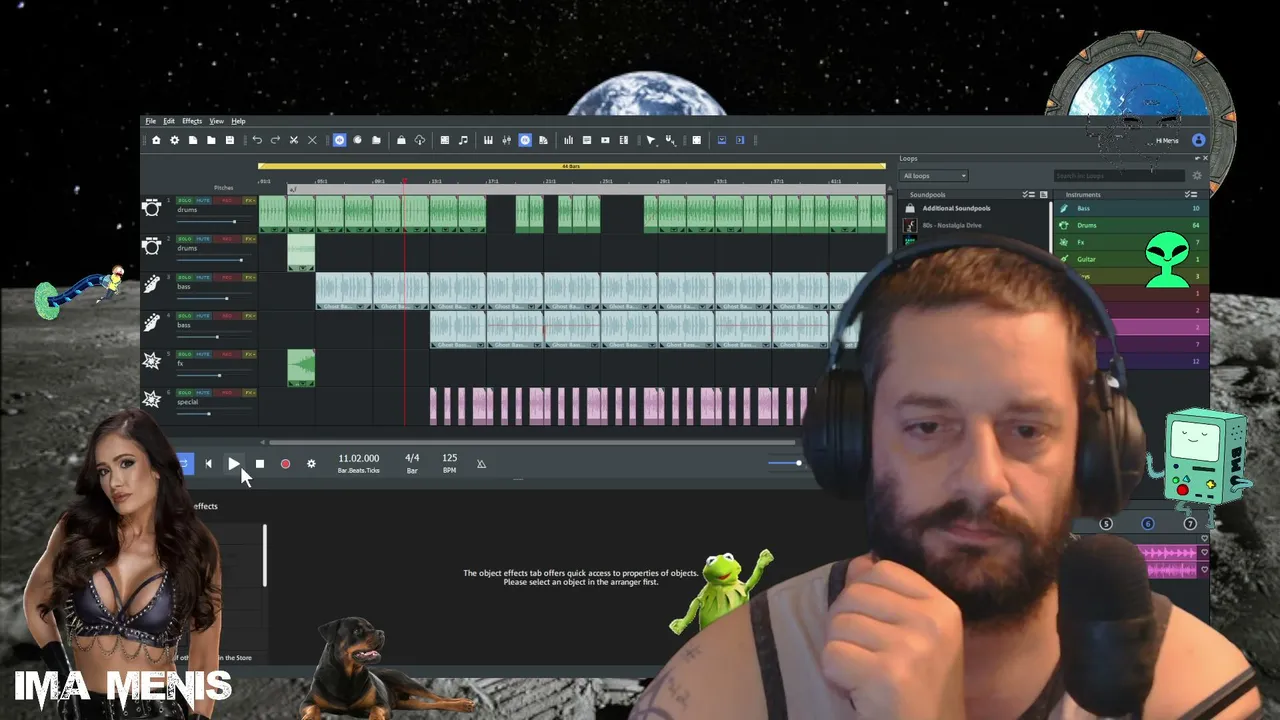Arm recording on track 2 drums
Screen dimensions: 1280x720
point(227,239)
